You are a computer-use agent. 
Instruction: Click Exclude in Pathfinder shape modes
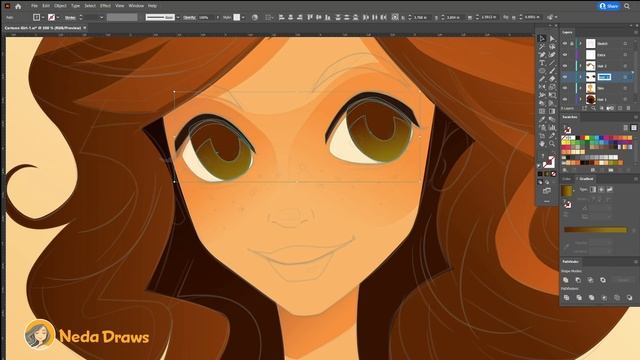click(603, 280)
